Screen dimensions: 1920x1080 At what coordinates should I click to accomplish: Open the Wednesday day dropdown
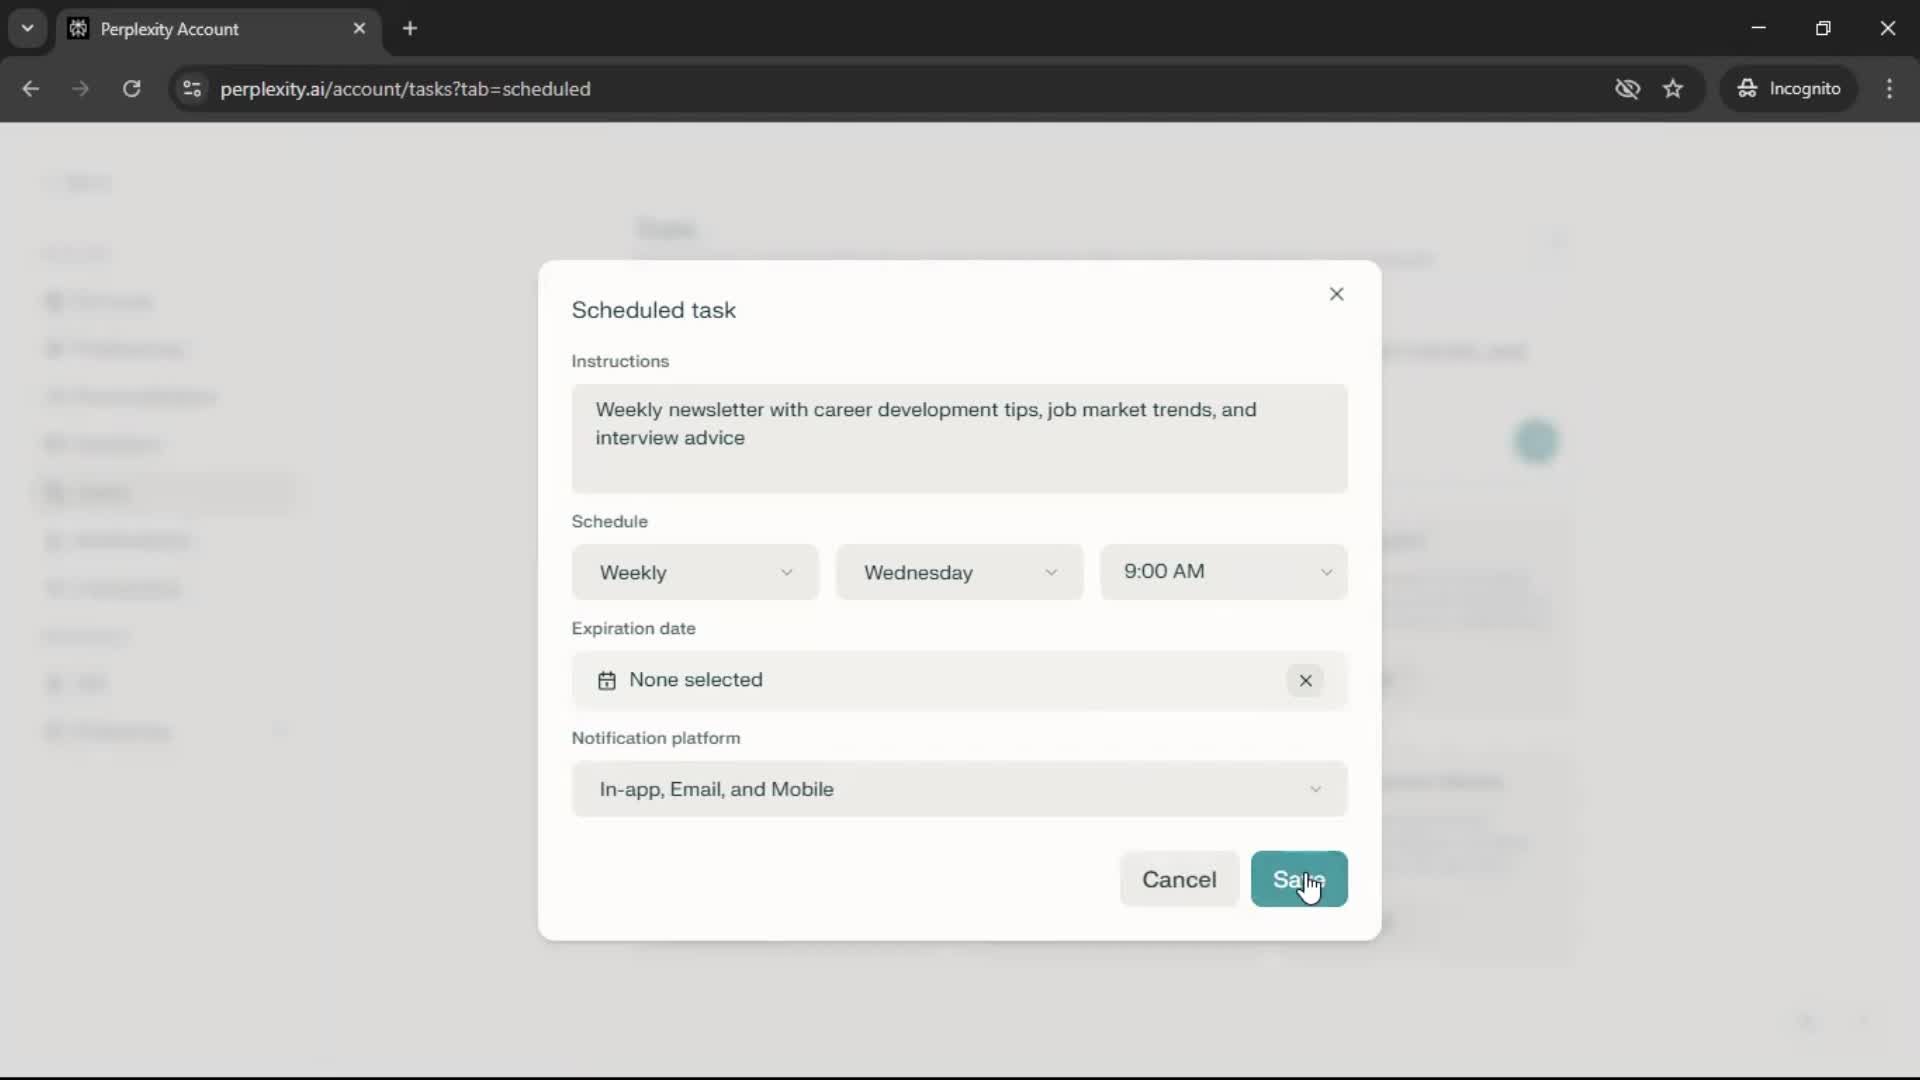pos(959,573)
